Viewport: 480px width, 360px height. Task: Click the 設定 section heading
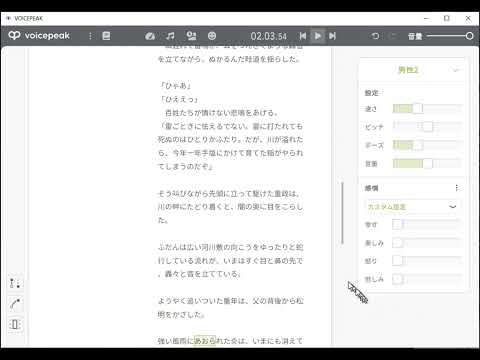click(372, 93)
